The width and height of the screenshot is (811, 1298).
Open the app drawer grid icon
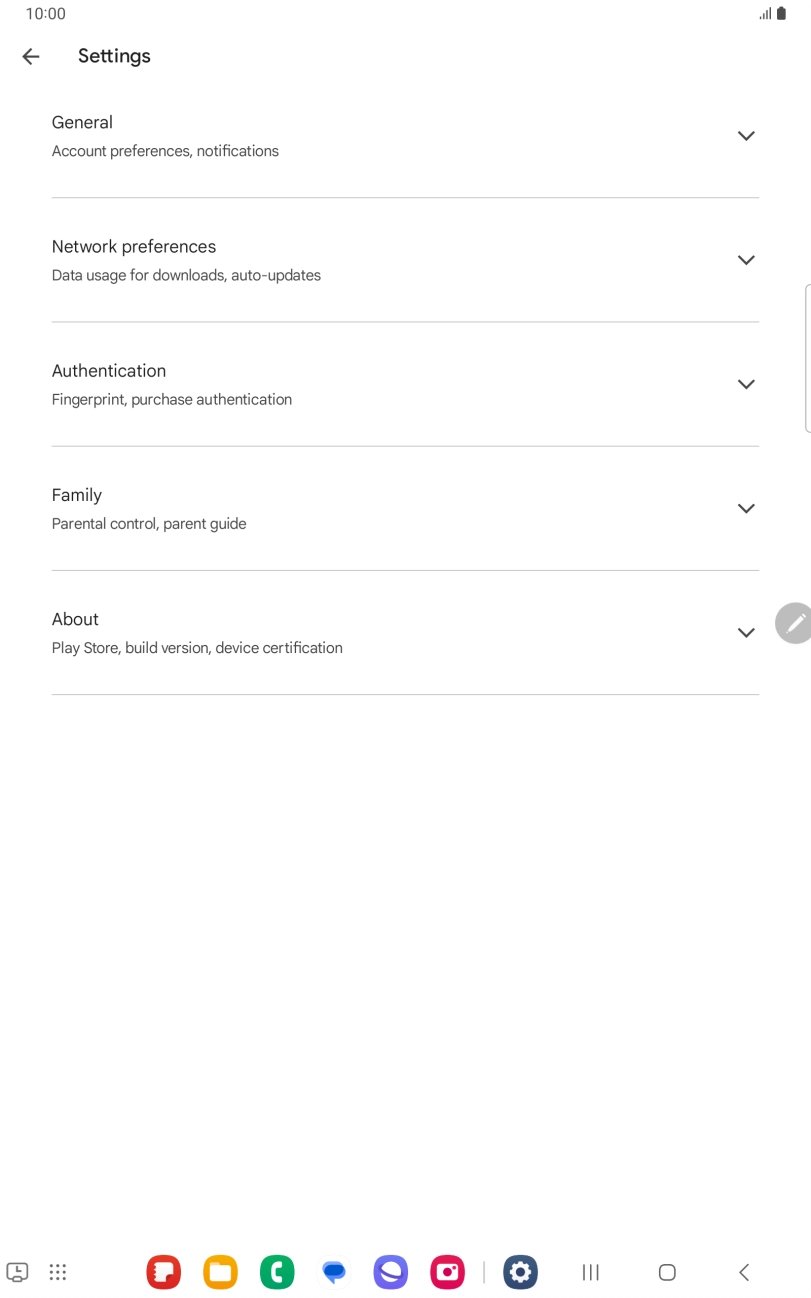(58, 1272)
